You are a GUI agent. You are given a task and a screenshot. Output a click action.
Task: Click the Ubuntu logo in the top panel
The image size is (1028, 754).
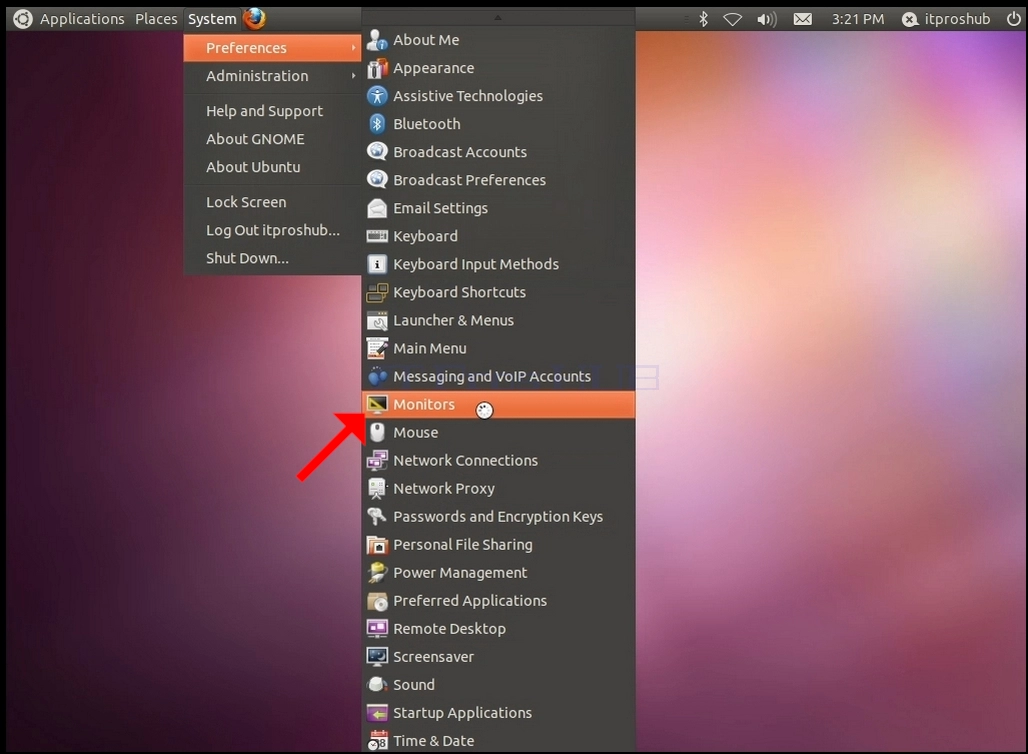[x=22, y=19]
